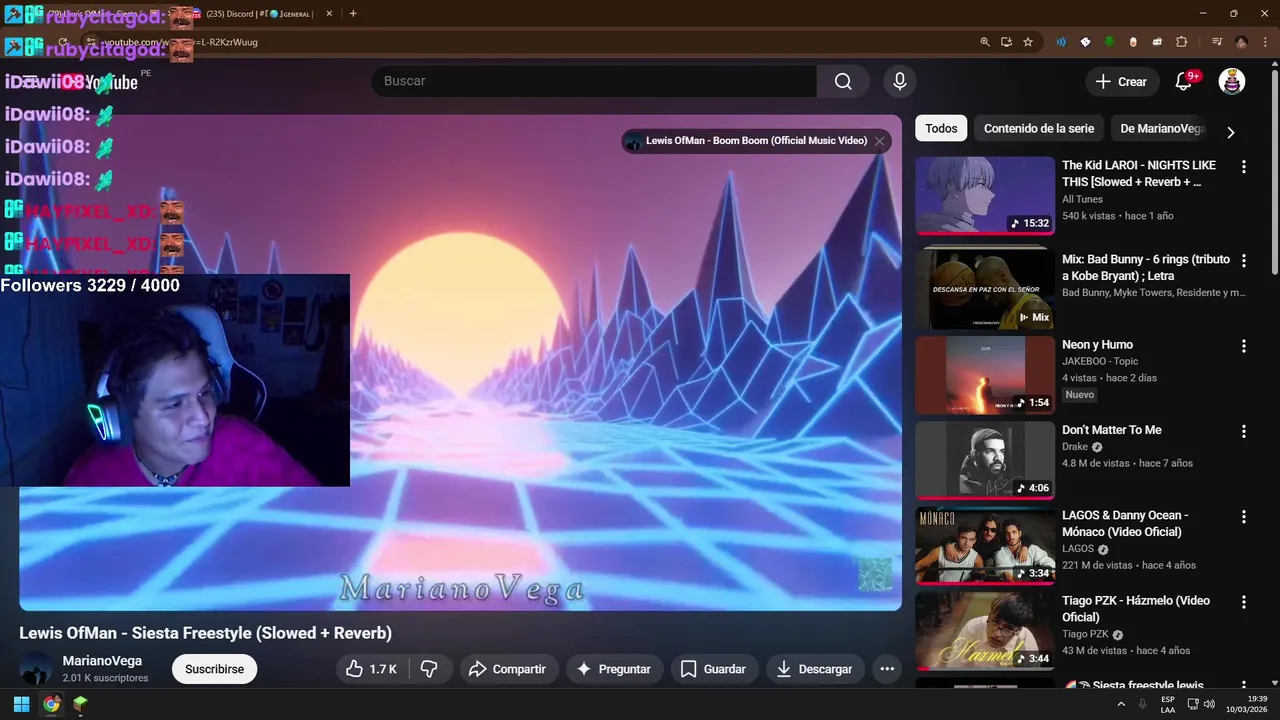This screenshot has width=1280, height=720.
Task: Open Tiago PZK Házmelo thumbnail
Action: [985, 631]
